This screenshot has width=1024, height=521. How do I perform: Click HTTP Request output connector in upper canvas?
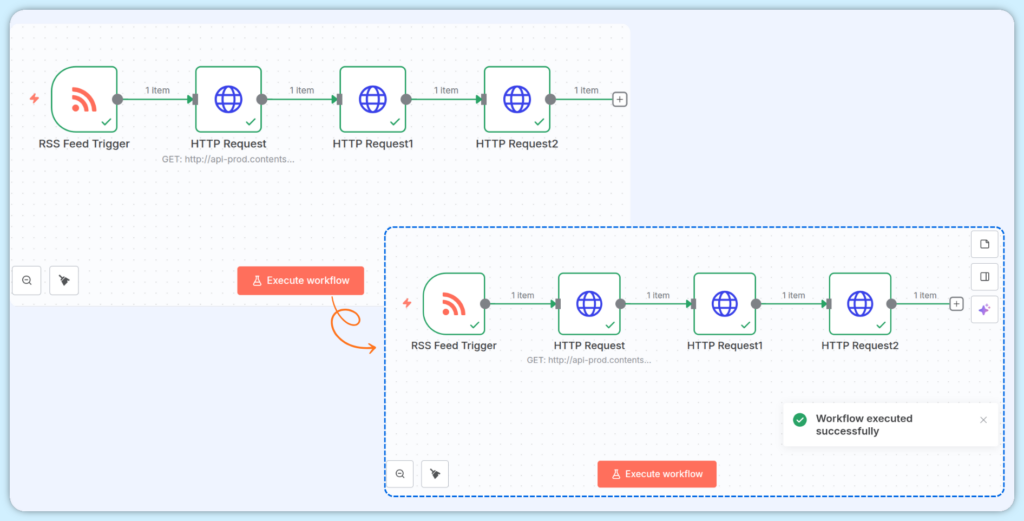tap(262, 99)
